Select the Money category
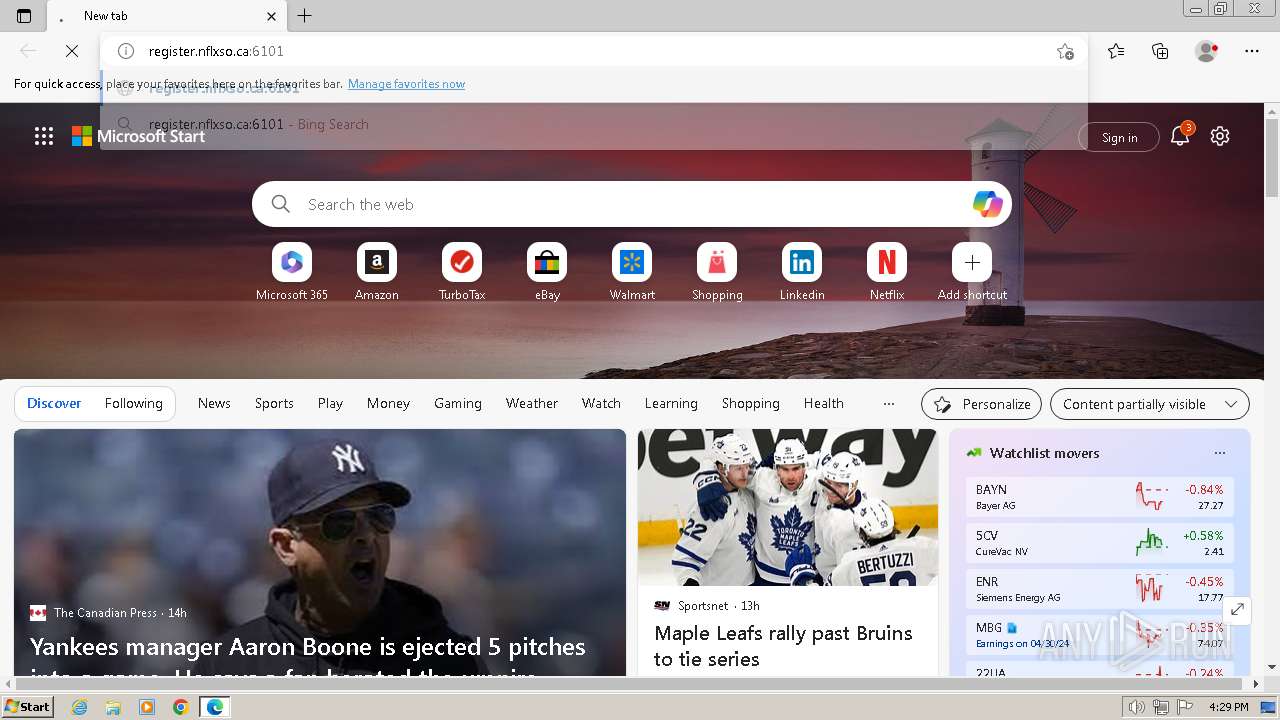This screenshot has height=720, width=1280. 388,404
